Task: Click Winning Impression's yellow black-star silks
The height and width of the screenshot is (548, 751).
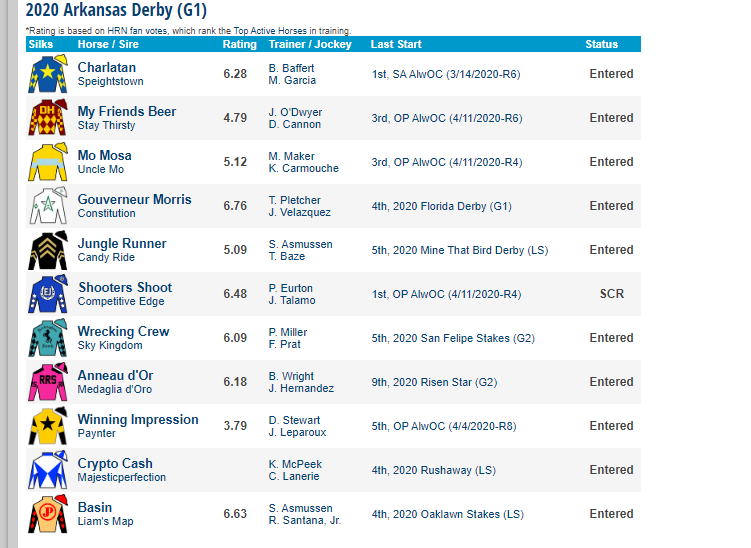Action: 47,426
